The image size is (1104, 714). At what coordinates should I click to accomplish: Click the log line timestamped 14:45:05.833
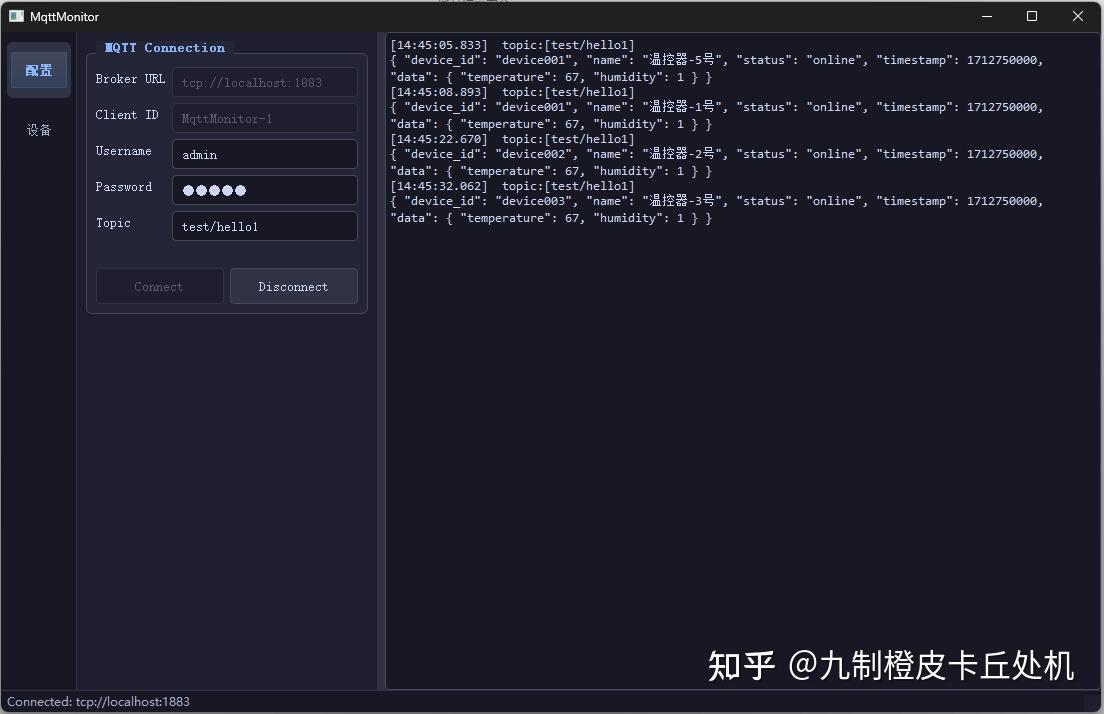(513, 45)
